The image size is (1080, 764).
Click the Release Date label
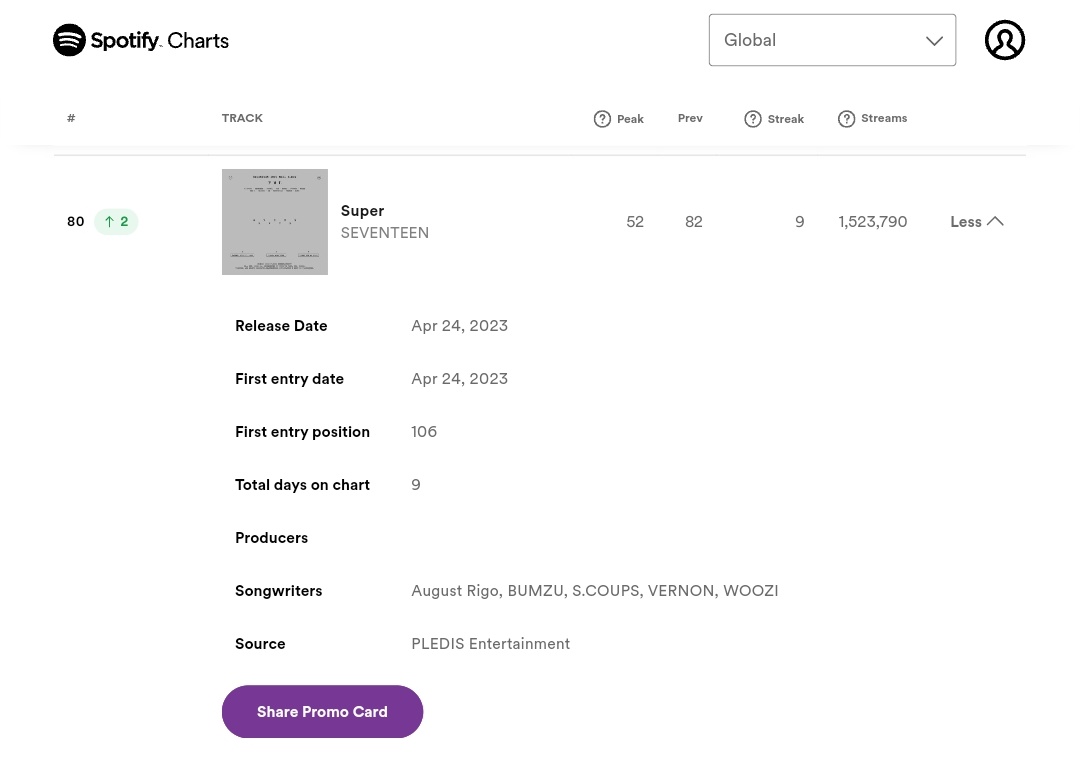coord(281,326)
